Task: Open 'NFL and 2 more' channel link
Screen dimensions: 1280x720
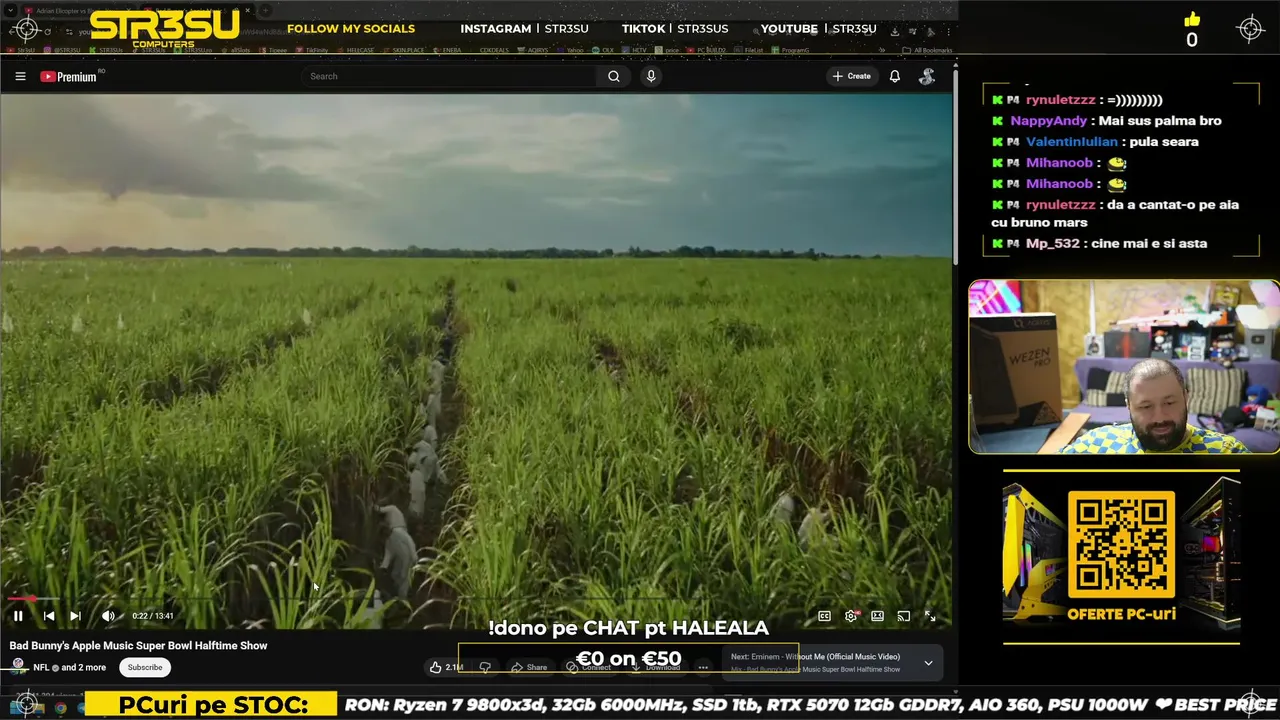Action: tap(69, 667)
